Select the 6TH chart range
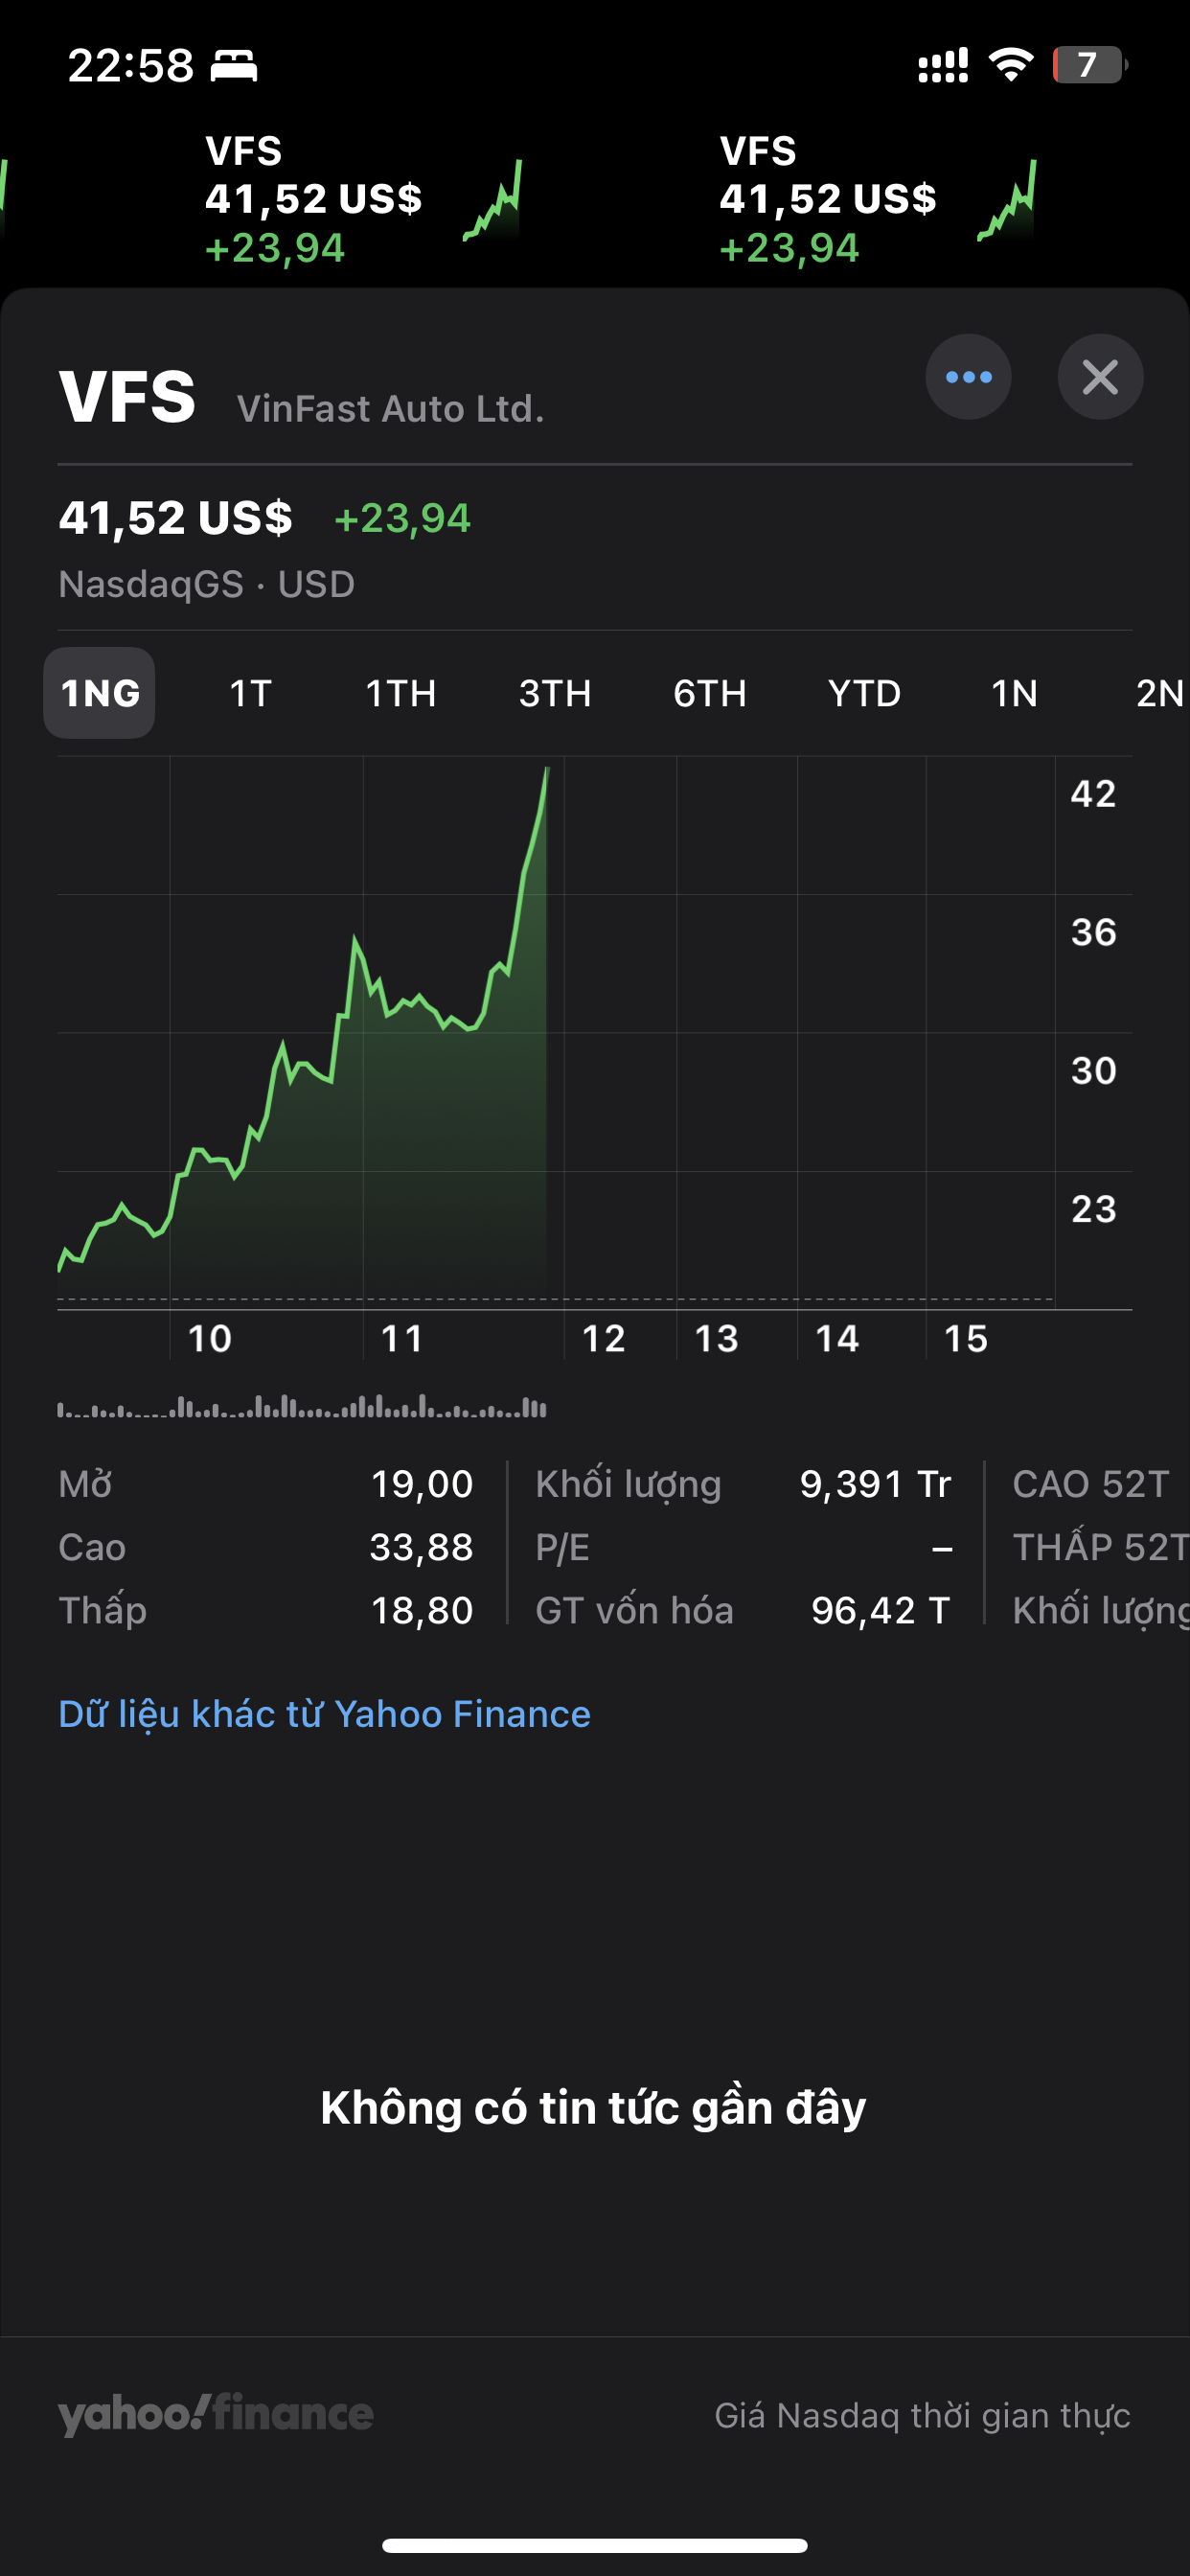Image resolution: width=1190 pixels, height=2576 pixels. pyautogui.click(x=710, y=693)
